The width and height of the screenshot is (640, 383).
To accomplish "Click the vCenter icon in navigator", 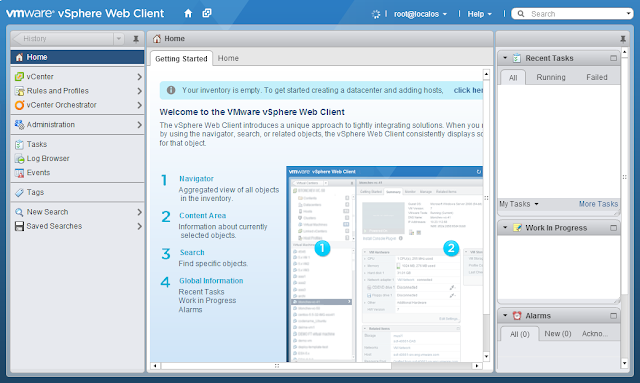I will [x=19, y=77].
